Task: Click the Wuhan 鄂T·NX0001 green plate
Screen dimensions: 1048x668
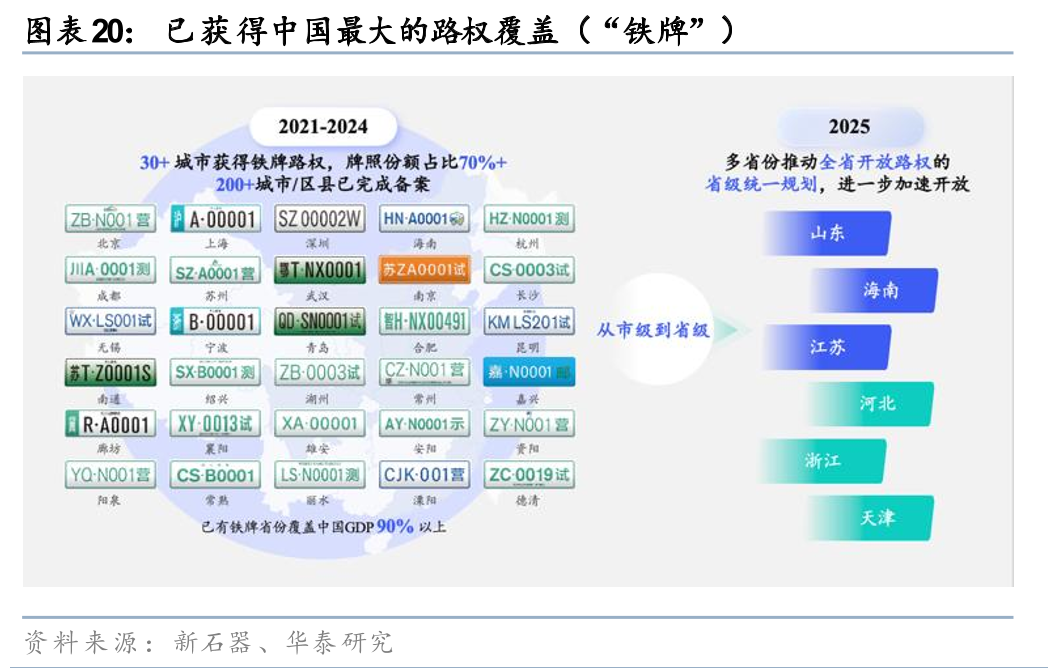Action: coord(320,270)
